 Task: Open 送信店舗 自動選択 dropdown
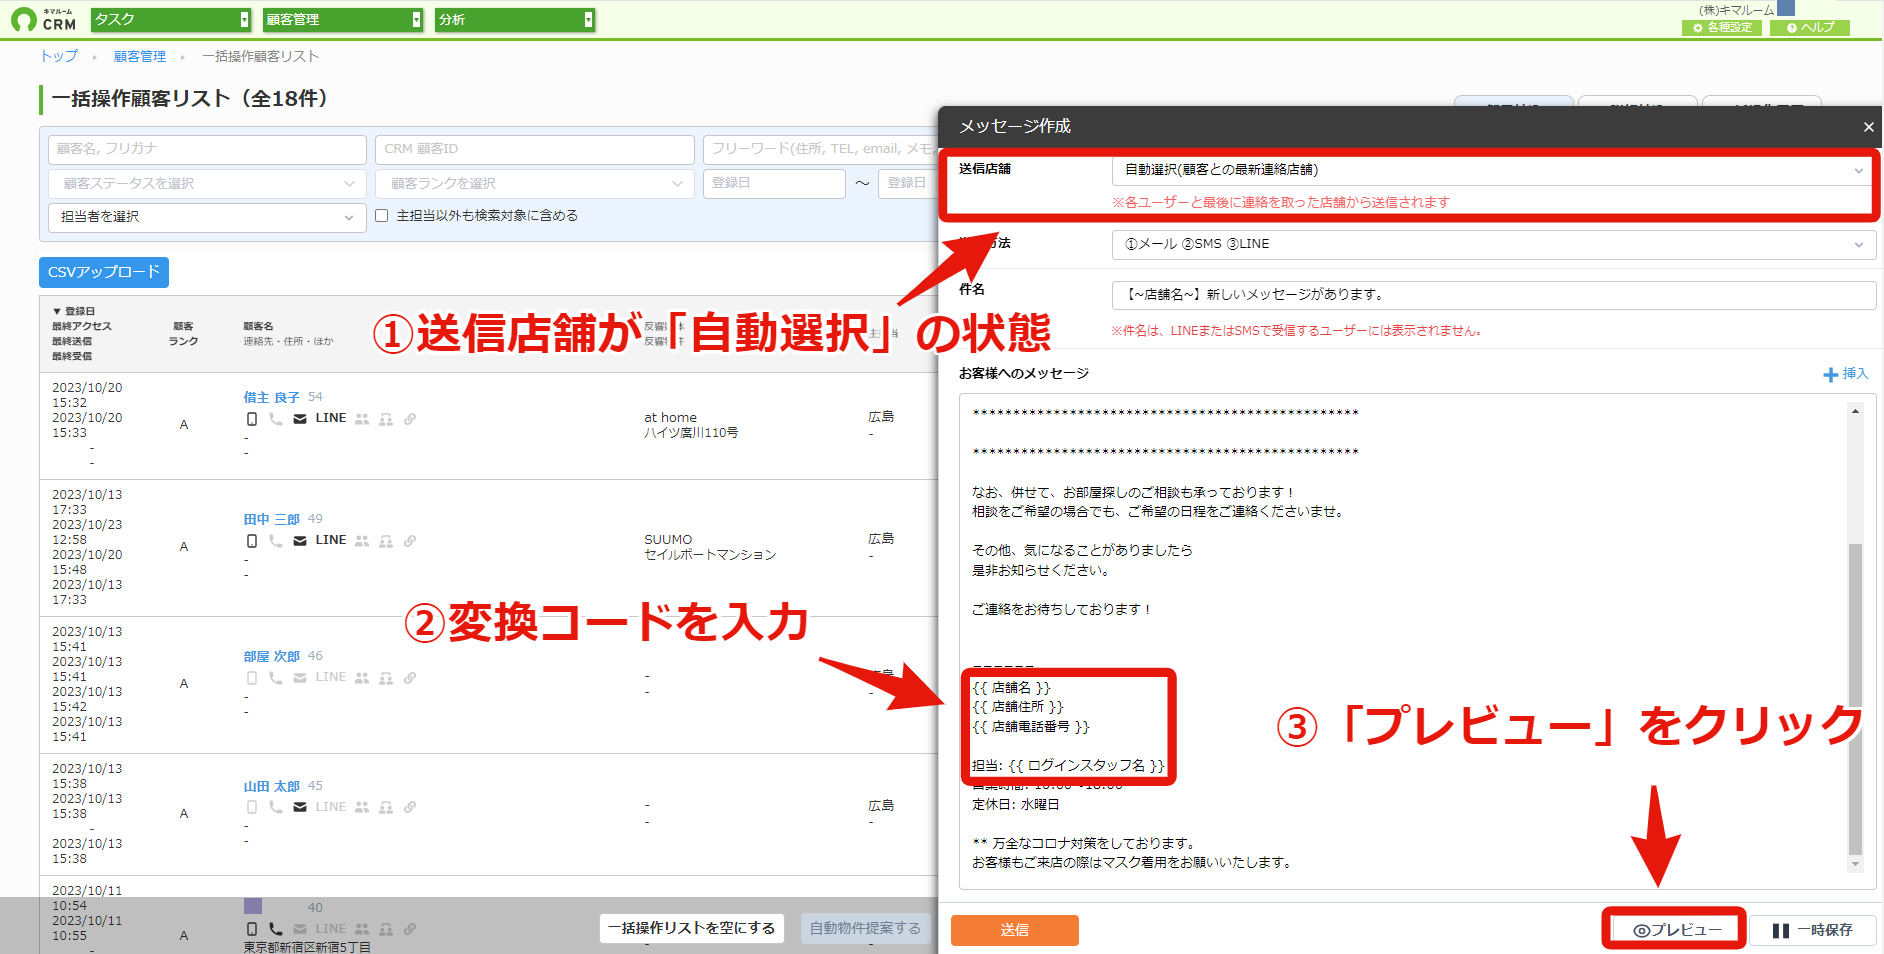coord(1493,170)
